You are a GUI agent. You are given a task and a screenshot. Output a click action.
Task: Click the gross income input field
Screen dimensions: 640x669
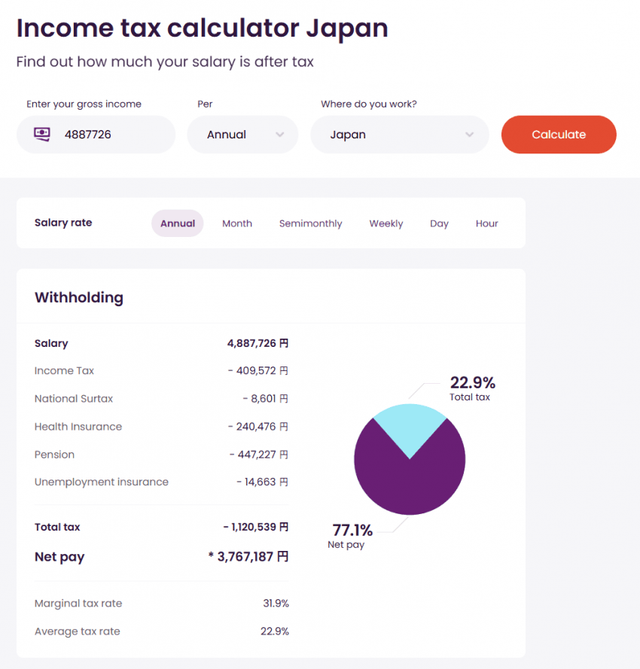click(110, 134)
